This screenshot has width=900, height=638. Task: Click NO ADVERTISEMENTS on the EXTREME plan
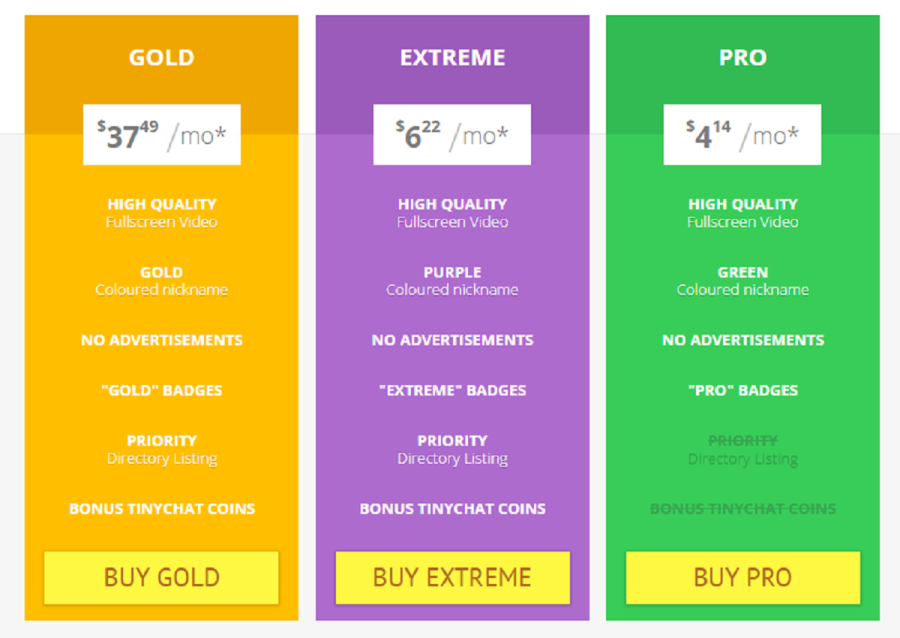[452, 340]
